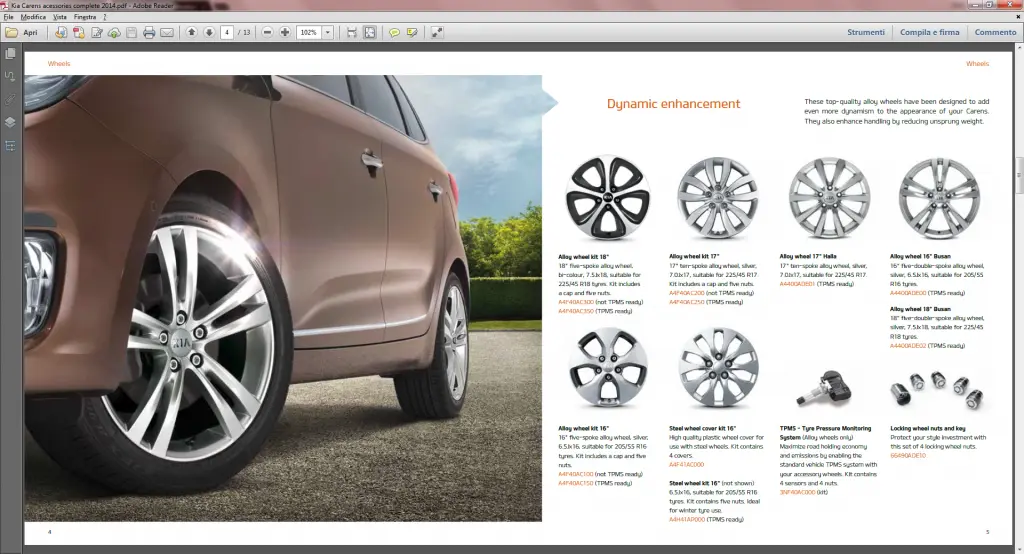Click the steel wheel cover 16 inch image
Viewport: 1024px width, 554px height.
coord(718,368)
